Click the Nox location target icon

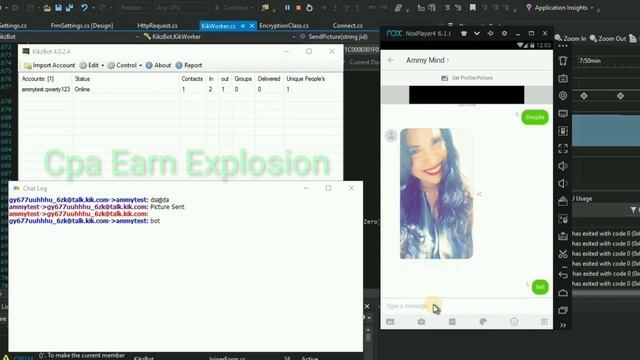coord(563,96)
